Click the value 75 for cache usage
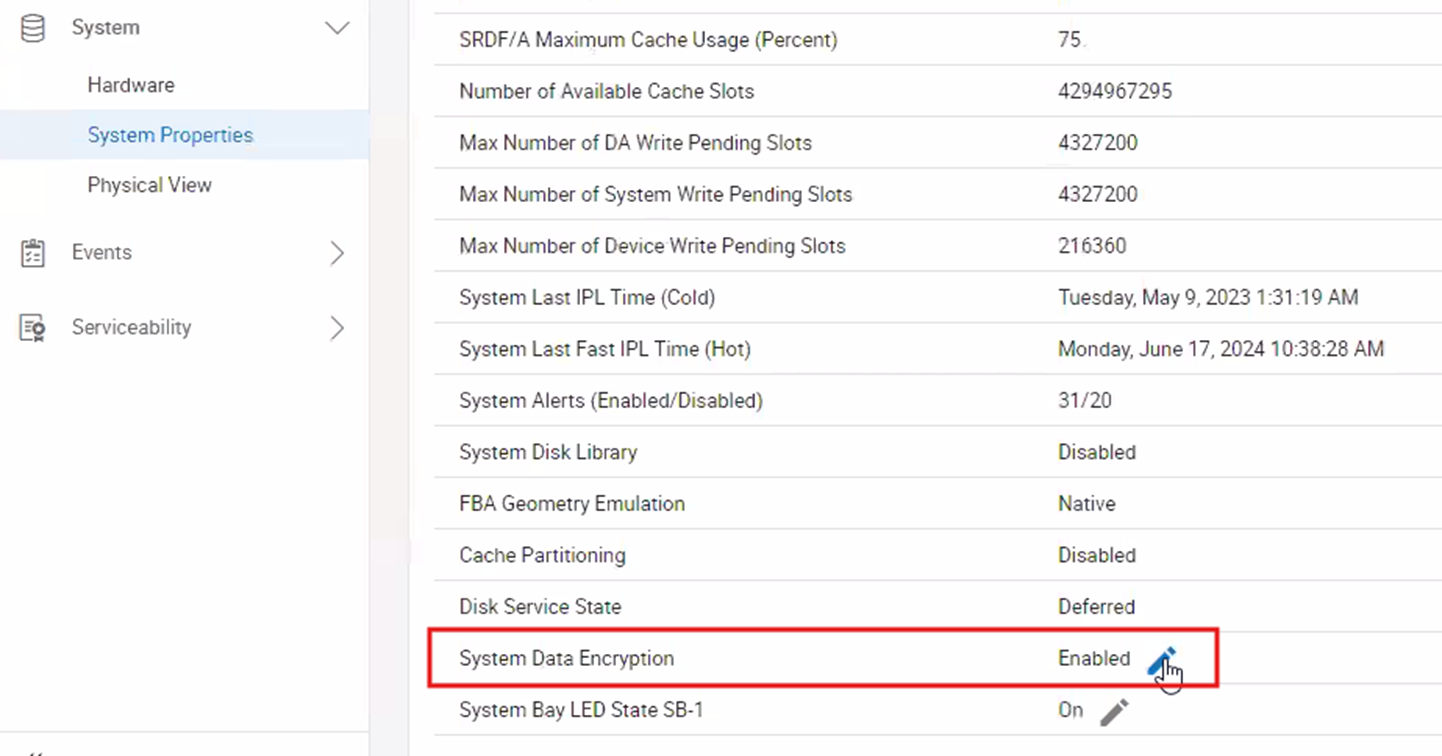1442x756 pixels. click(1069, 40)
